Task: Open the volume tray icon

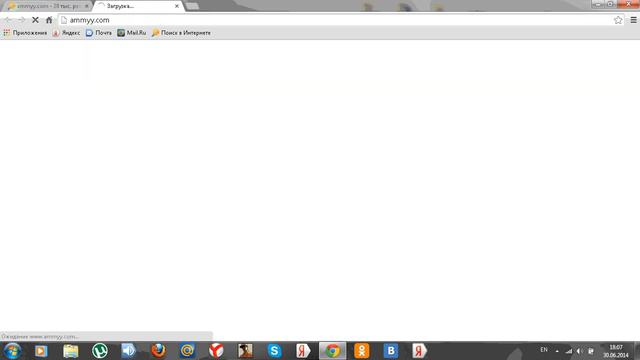Action: [579, 351]
